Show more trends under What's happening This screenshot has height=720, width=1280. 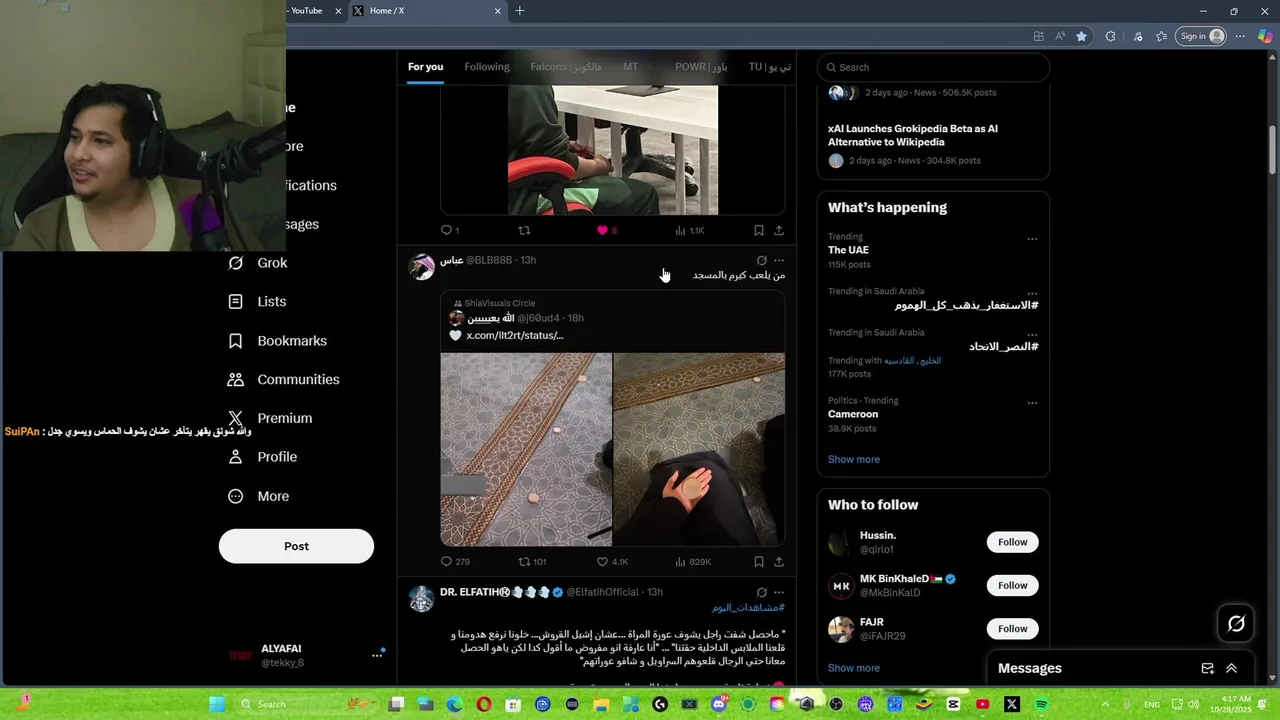[x=854, y=459]
